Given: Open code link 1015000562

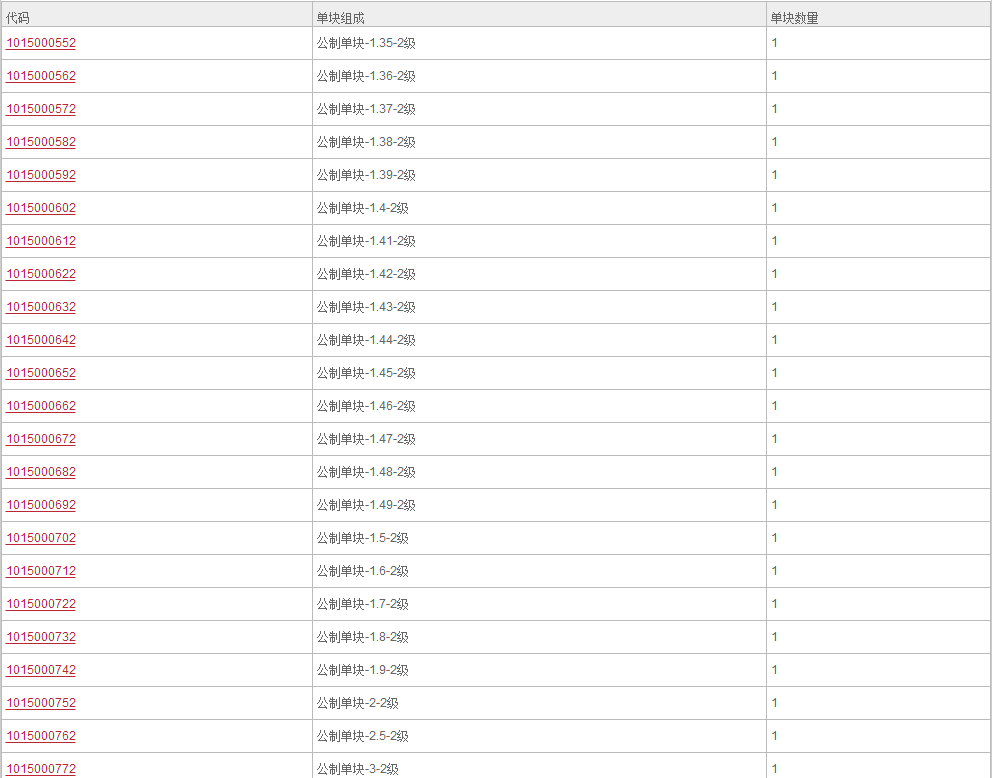Looking at the screenshot, I should pyautogui.click(x=41, y=76).
